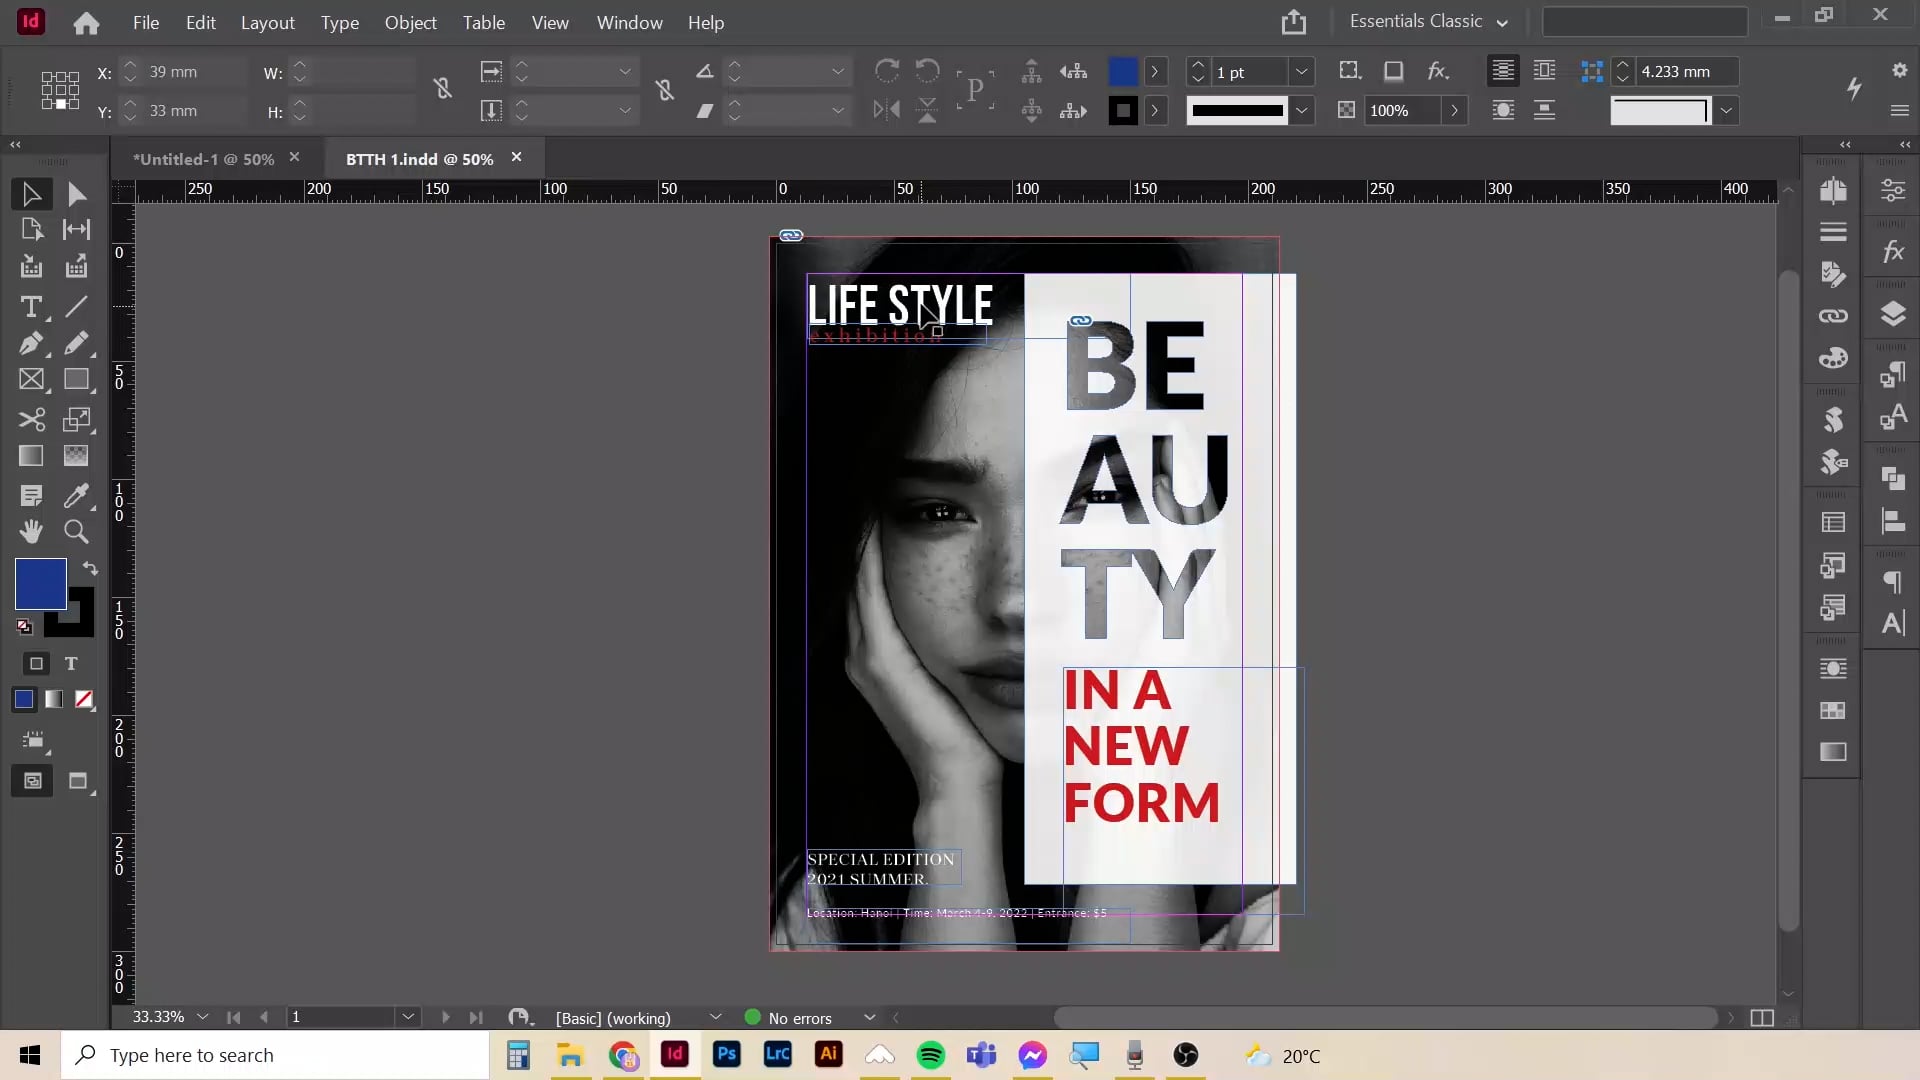Select the Gap tool
Screen dimensions: 1920x1080
pos(76,229)
